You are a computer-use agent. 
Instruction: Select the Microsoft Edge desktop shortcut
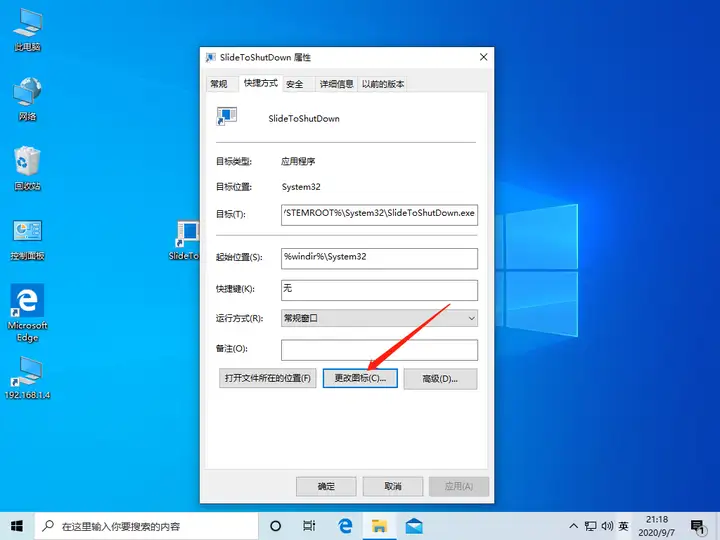click(x=28, y=313)
